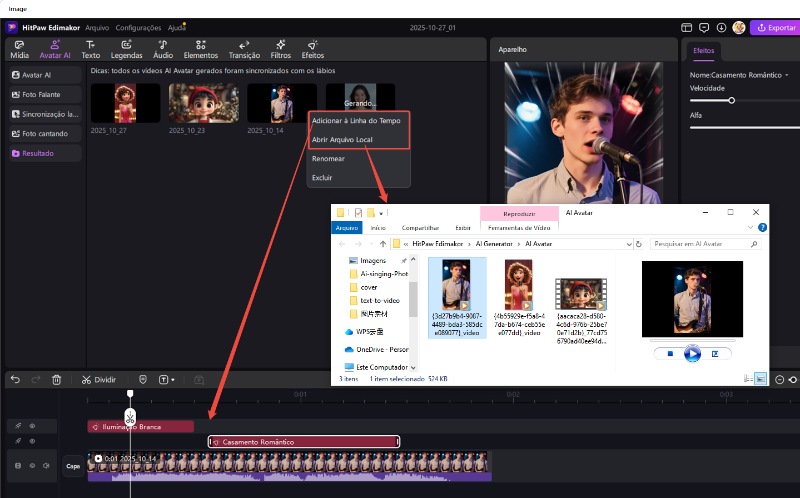
Task: Click play button in Explorer preview player
Action: click(x=692, y=354)
